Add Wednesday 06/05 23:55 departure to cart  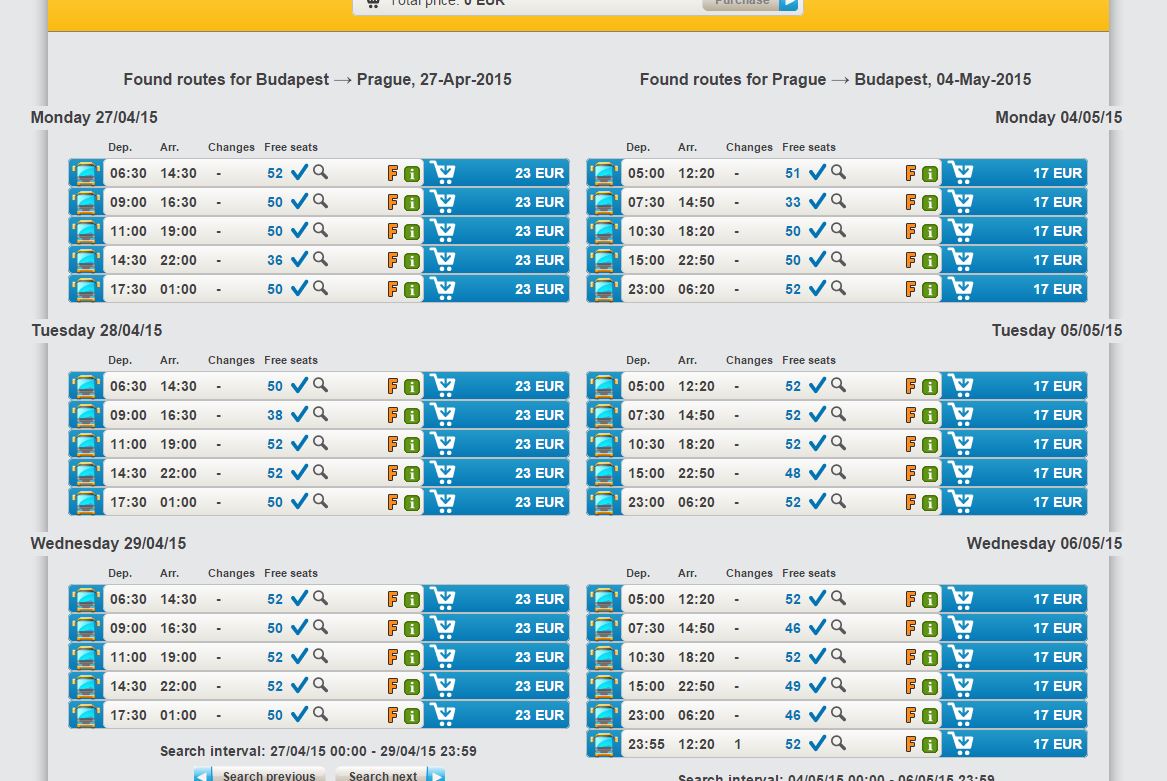pos(961,744)
